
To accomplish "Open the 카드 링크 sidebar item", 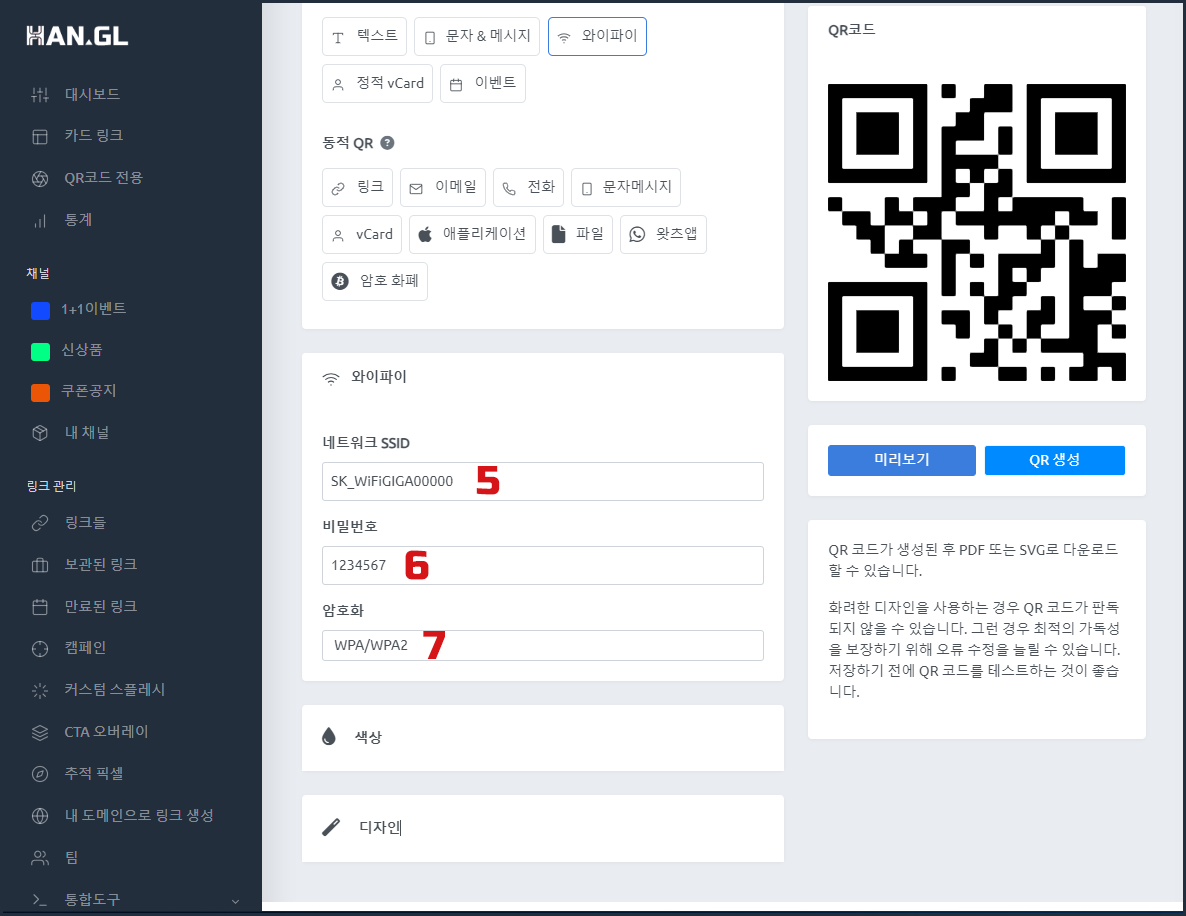I will click(x=94, y=135).
